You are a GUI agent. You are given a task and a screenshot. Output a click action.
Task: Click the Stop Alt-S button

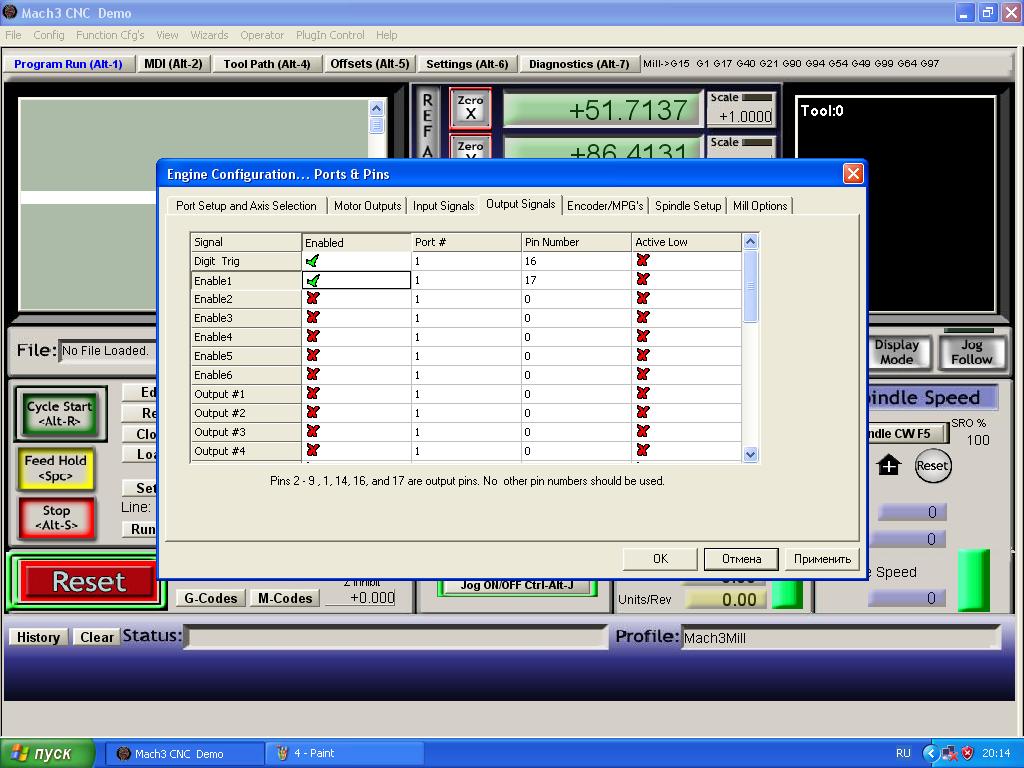(56, 518)
